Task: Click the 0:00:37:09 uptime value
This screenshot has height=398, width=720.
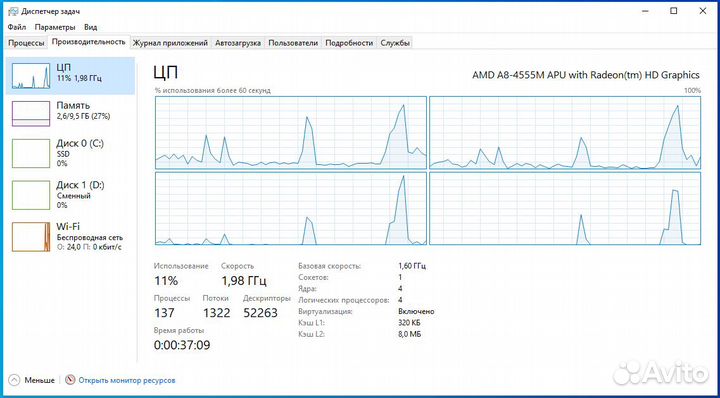Action: [182, 345]
